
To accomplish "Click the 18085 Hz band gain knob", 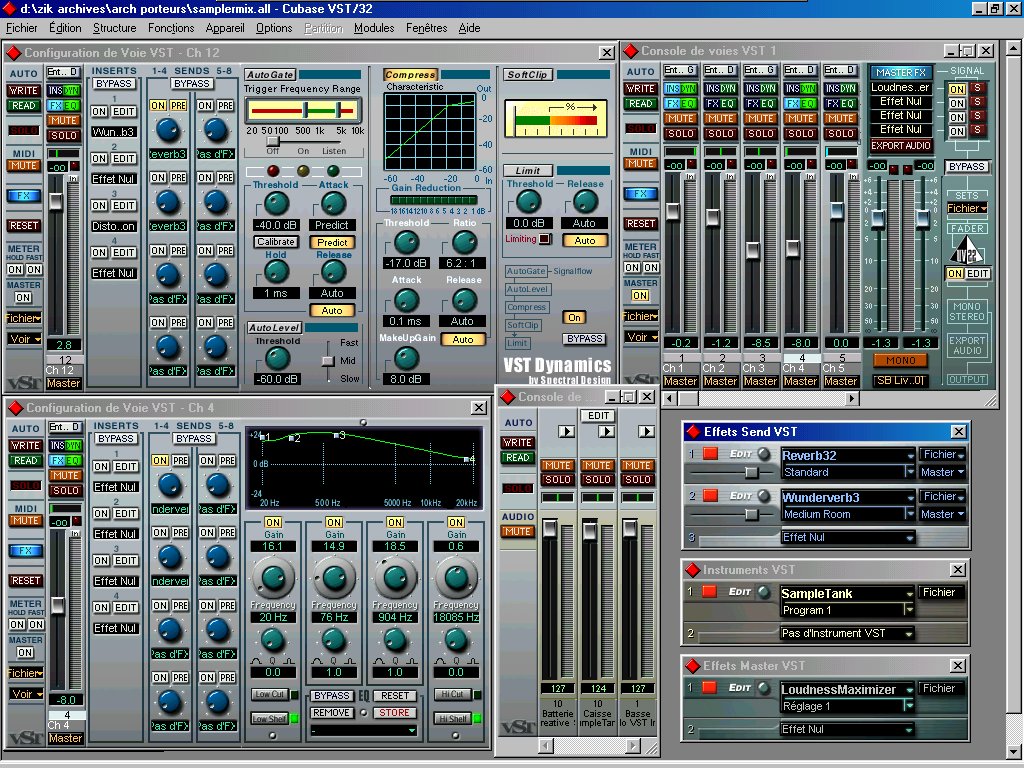I will click(x=456, y=577).
